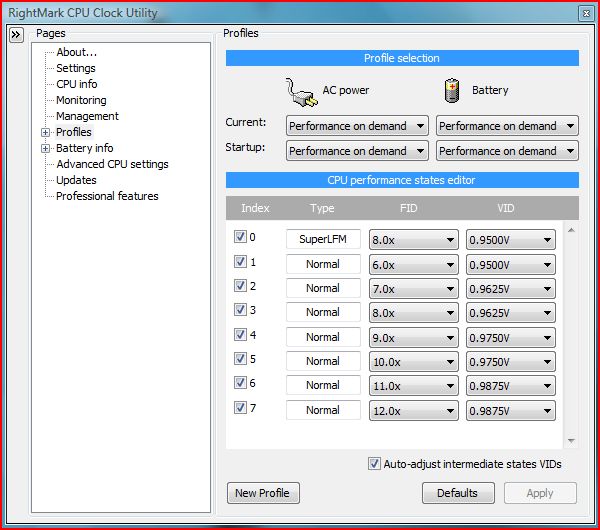This screenshot has width=600, height=530.
Task: Click the Type column header
Action: pyautogui.click(x=322, y=208)
